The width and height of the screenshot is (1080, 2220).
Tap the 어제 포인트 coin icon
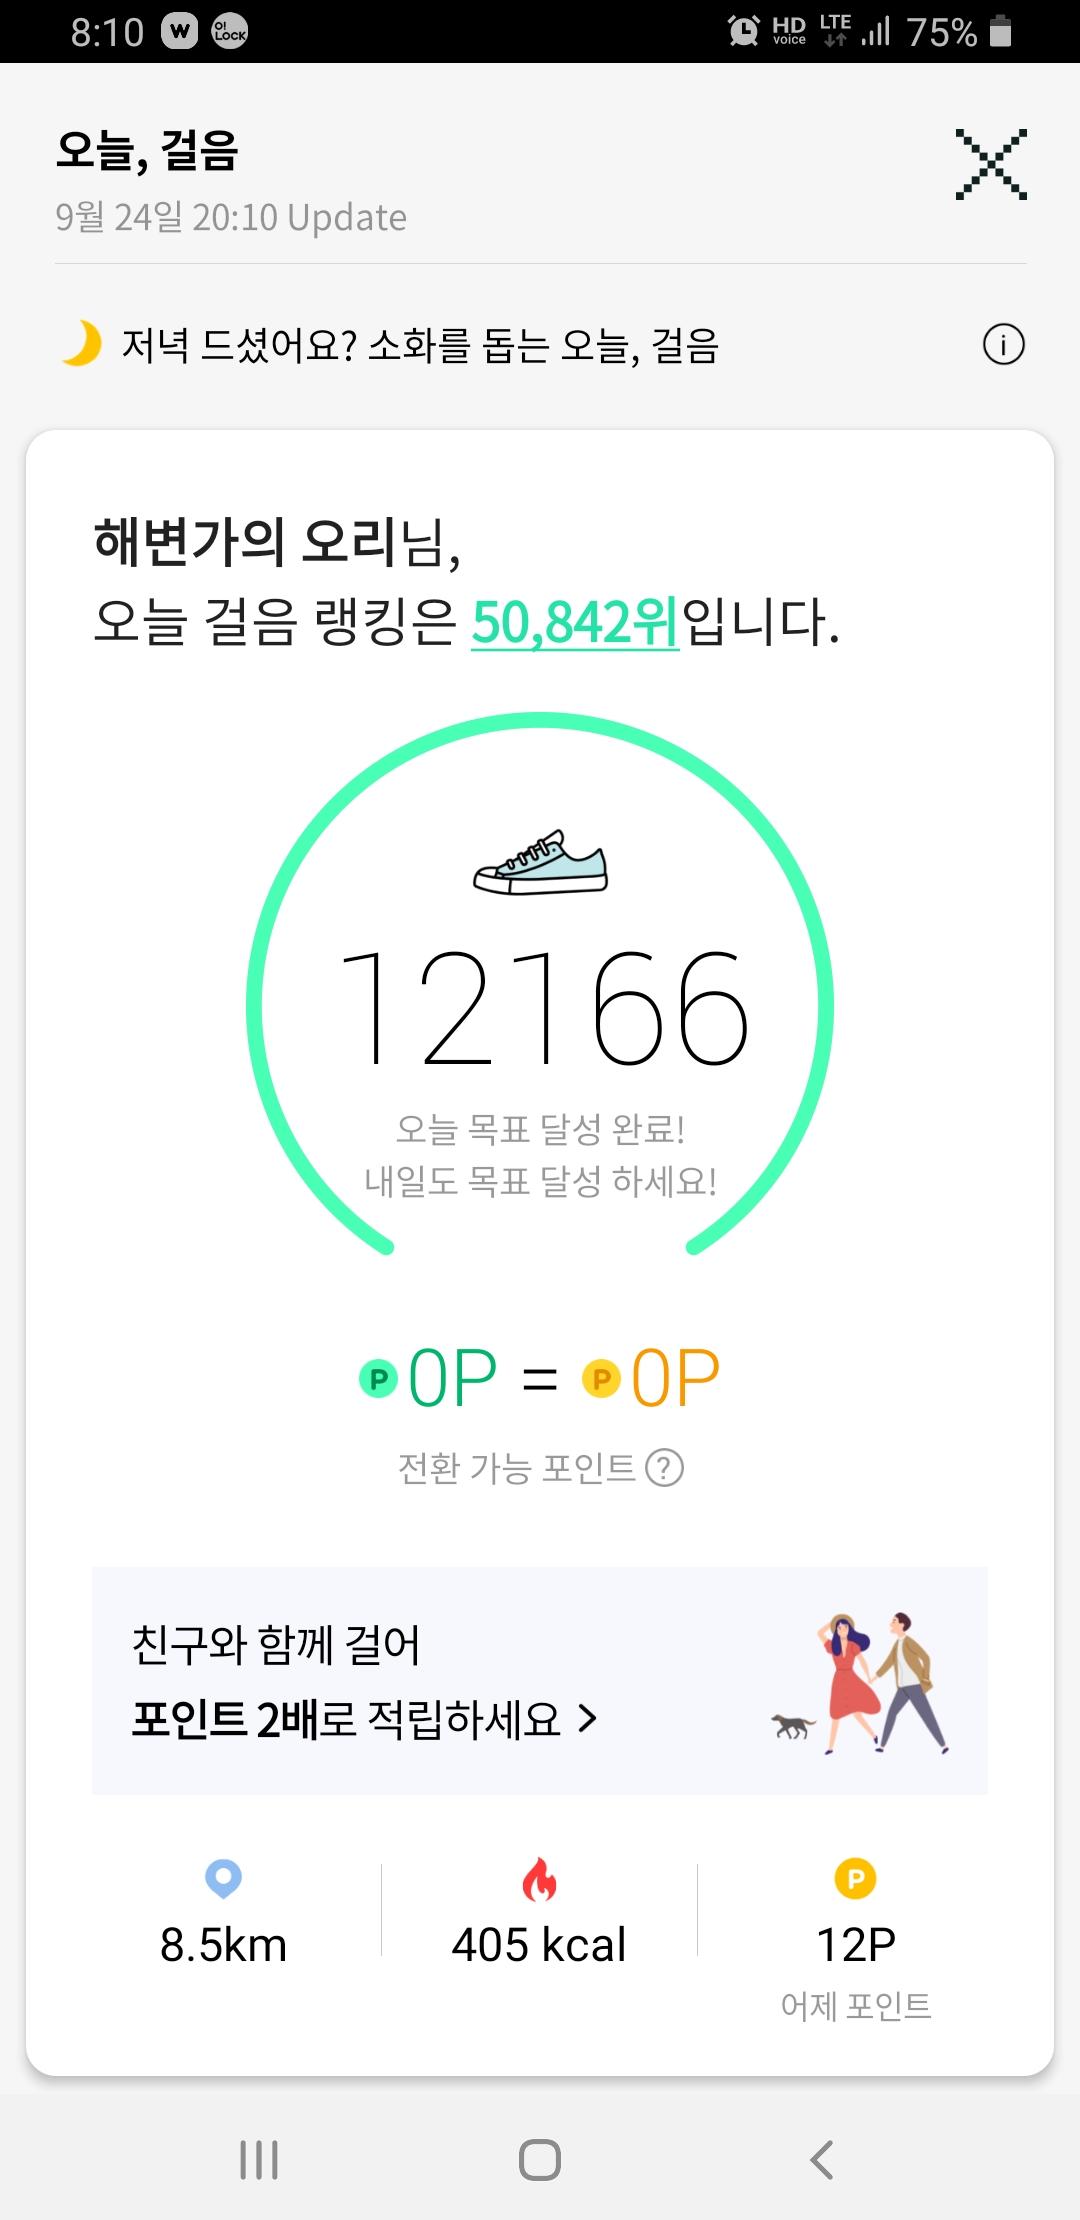(855, 1879)
